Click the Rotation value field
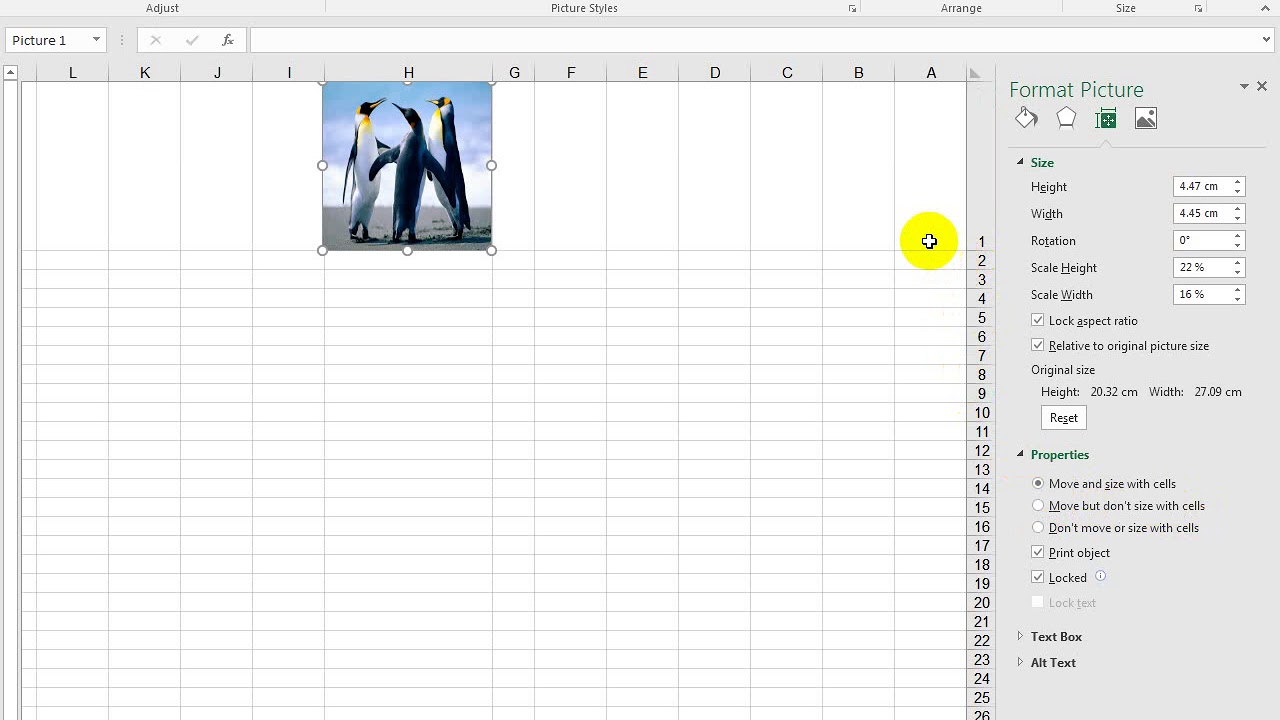Viewport: 1280px width, 720px height. (x=1202, y=240)
